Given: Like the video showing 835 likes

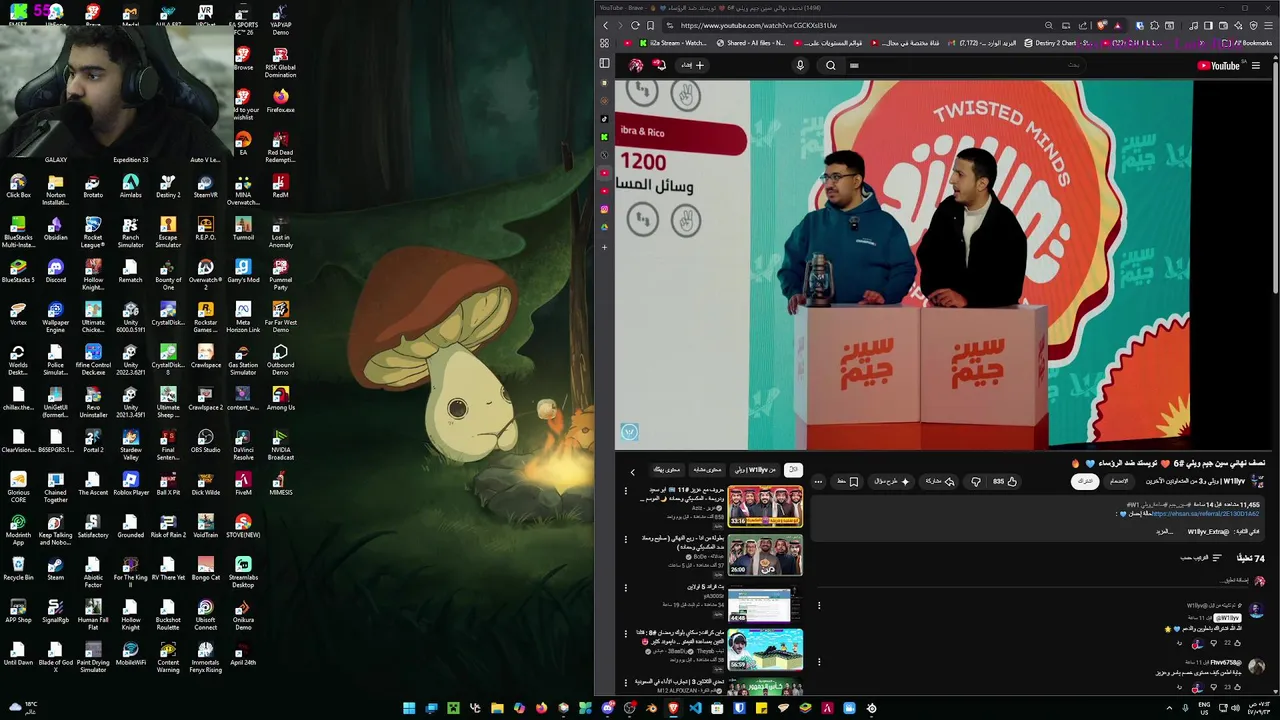Looking at the screenshot, I should pos(1004,481).
